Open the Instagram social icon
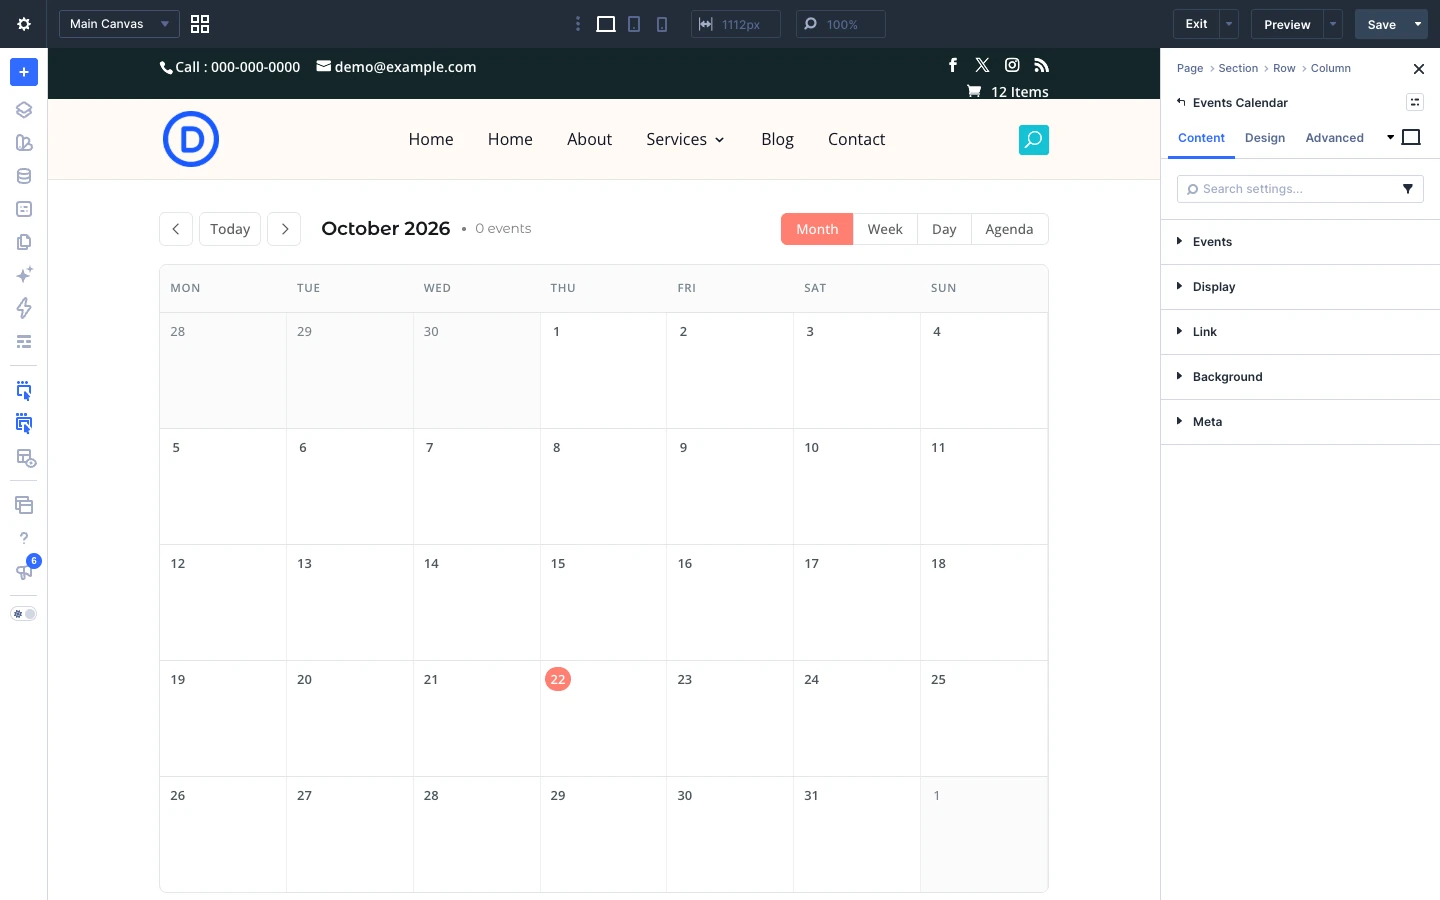 click(1012, 65)
